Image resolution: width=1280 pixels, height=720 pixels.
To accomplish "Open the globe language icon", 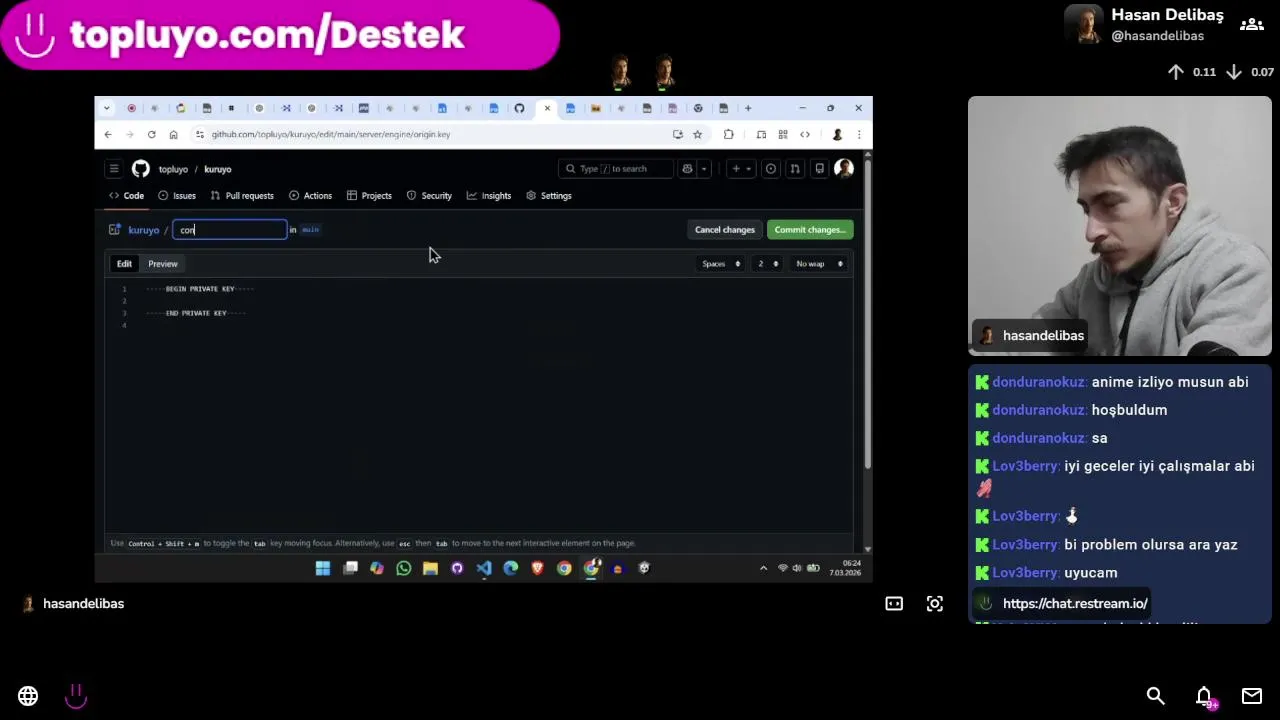I will pyautogui.click(x=28, y=696).
